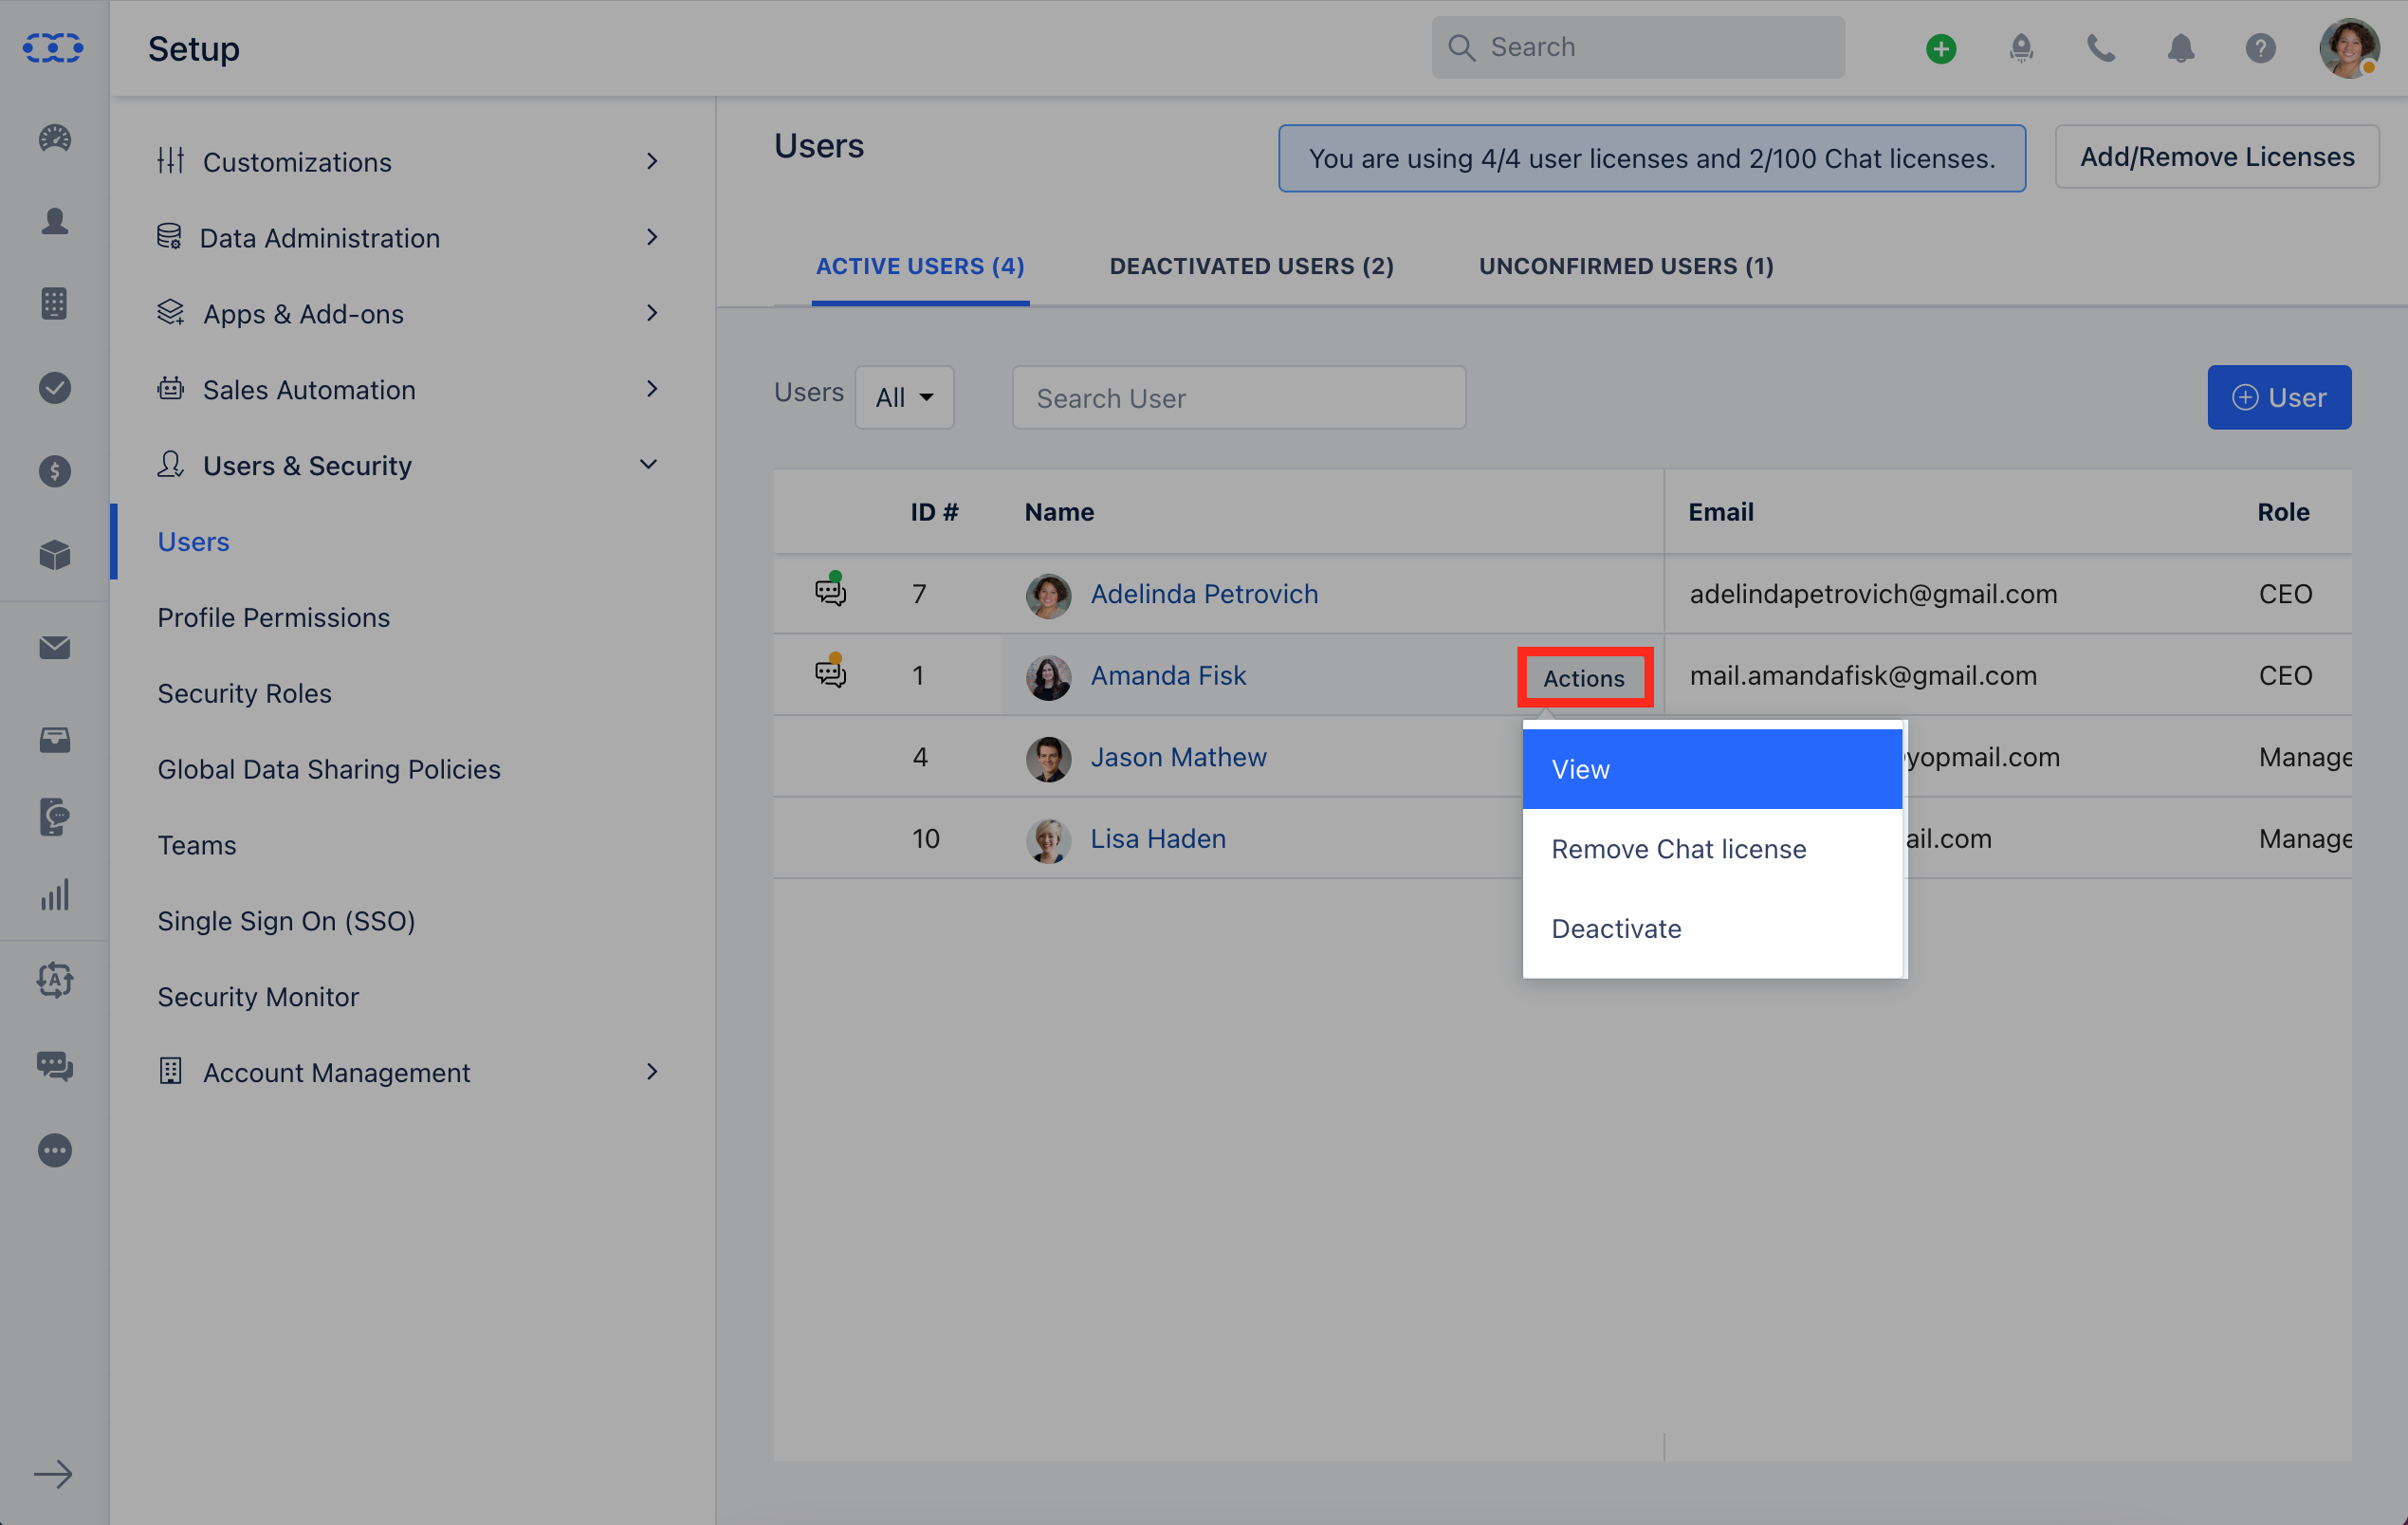The image size is (2408, 1525).
Task: Open the notifications bell icon
Action: coord(2181,47)
